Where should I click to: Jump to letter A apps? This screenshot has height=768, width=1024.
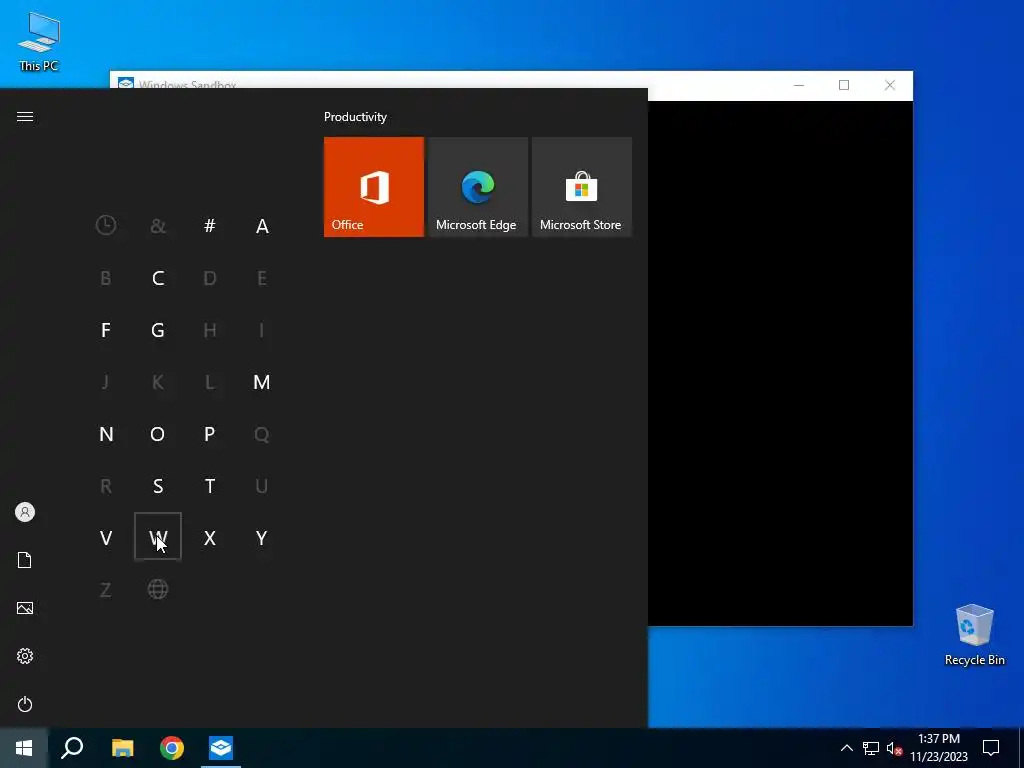point(262,226)
